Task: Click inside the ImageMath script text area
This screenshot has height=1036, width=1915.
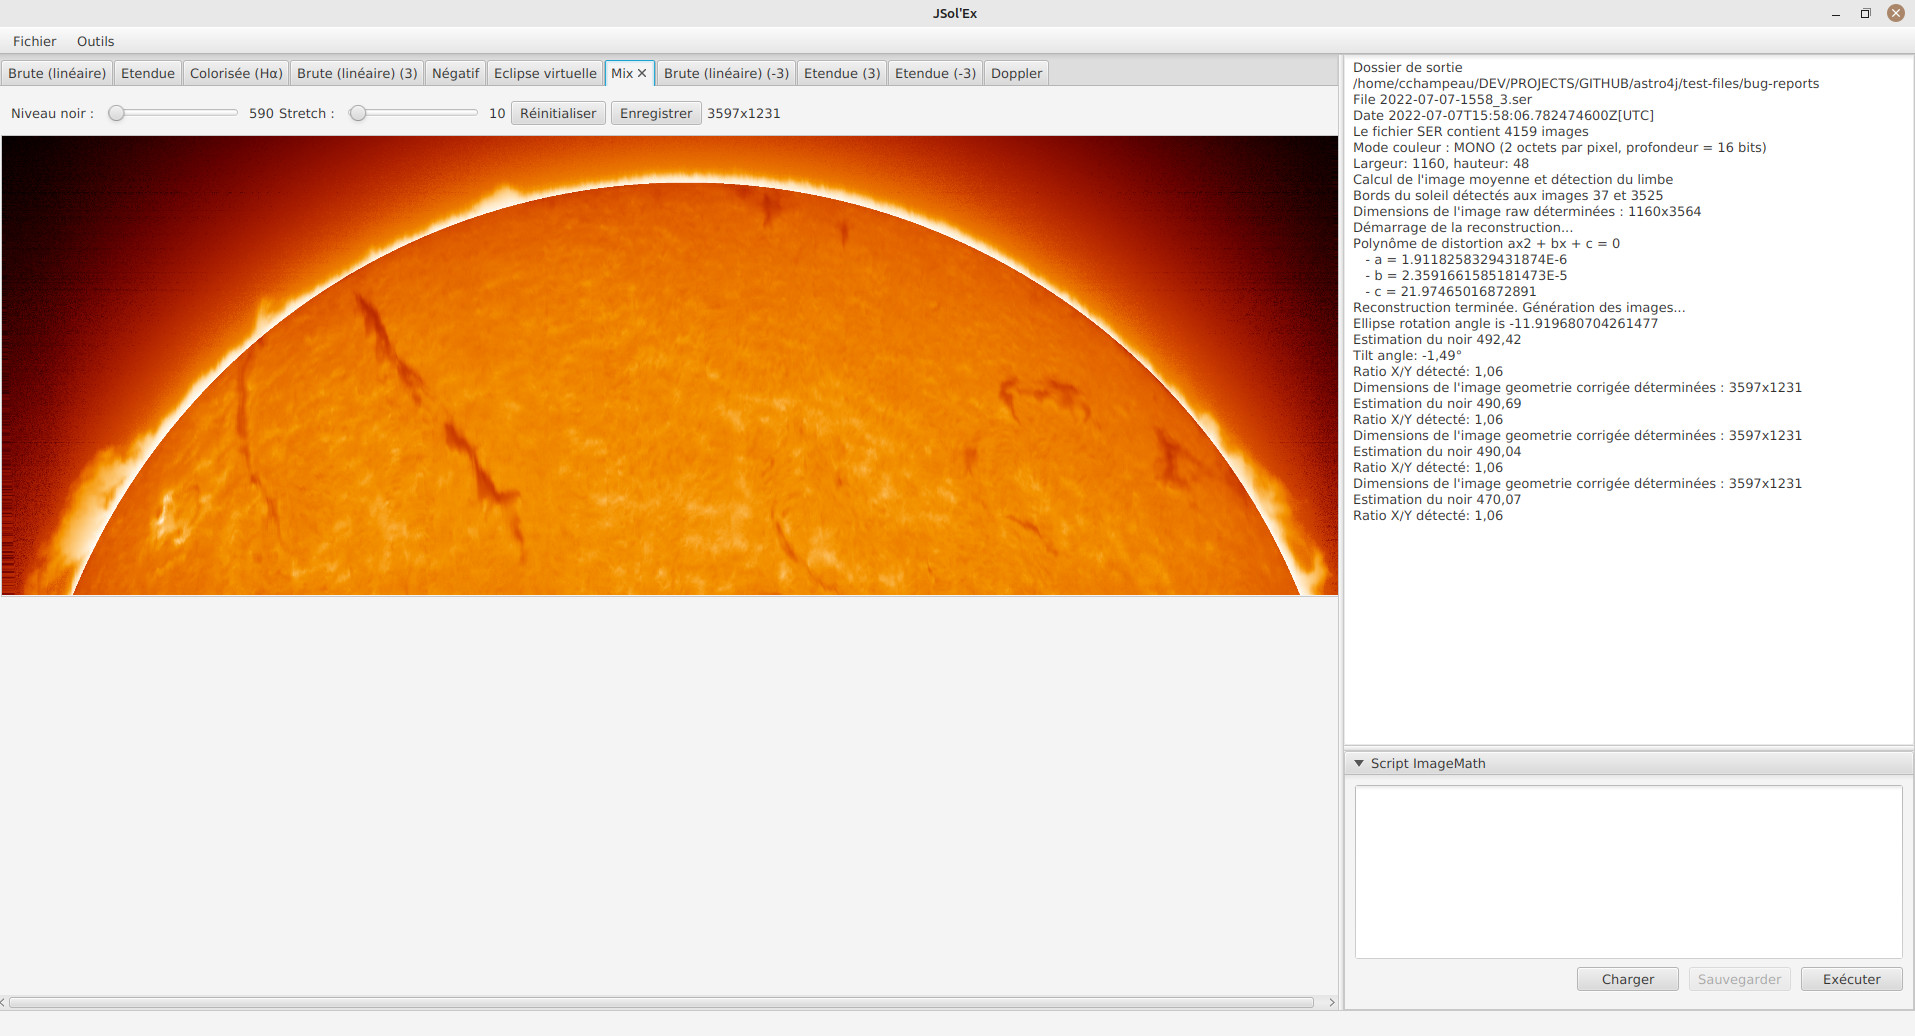Action: pos(1628,871)
